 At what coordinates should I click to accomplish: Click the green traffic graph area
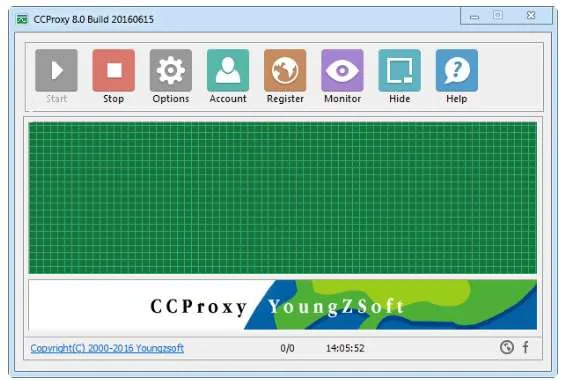tap(283, 198)
